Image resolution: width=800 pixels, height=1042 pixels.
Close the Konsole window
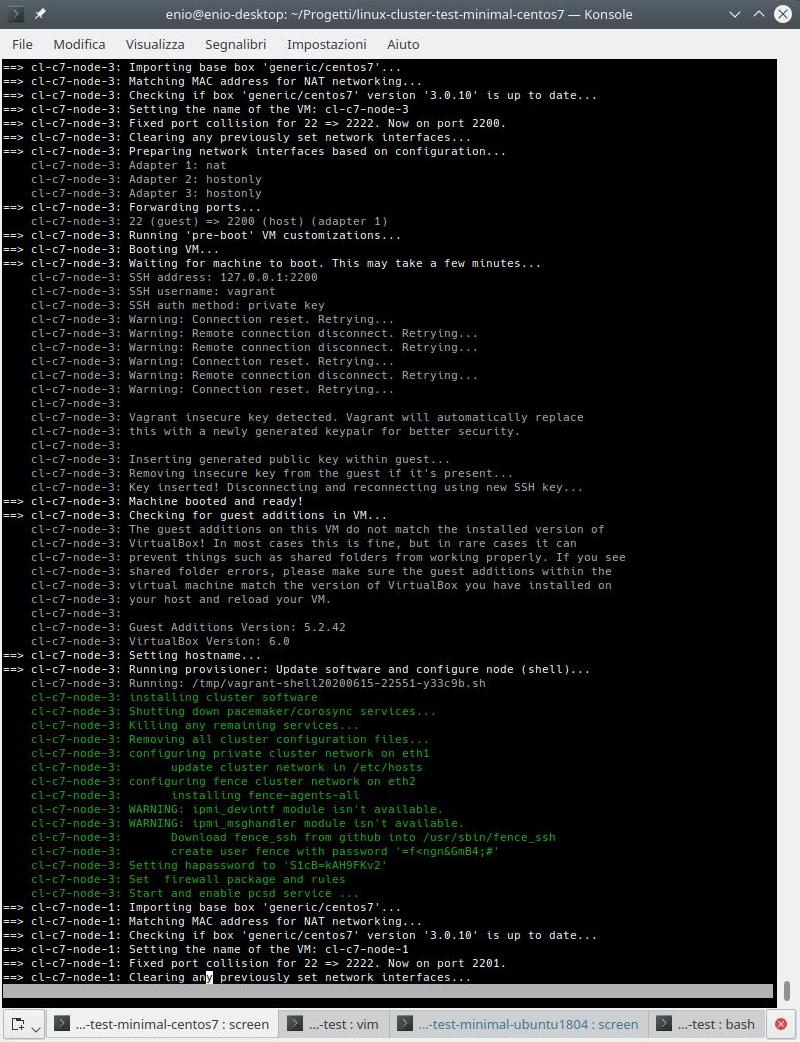782,14
